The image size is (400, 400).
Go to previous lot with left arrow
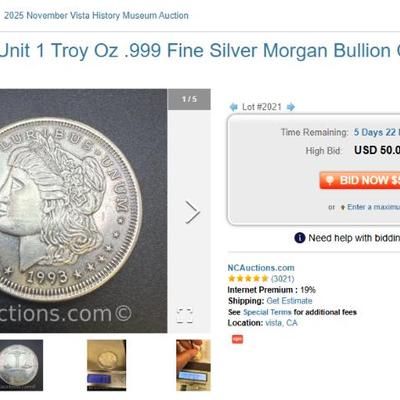(233, 107)
